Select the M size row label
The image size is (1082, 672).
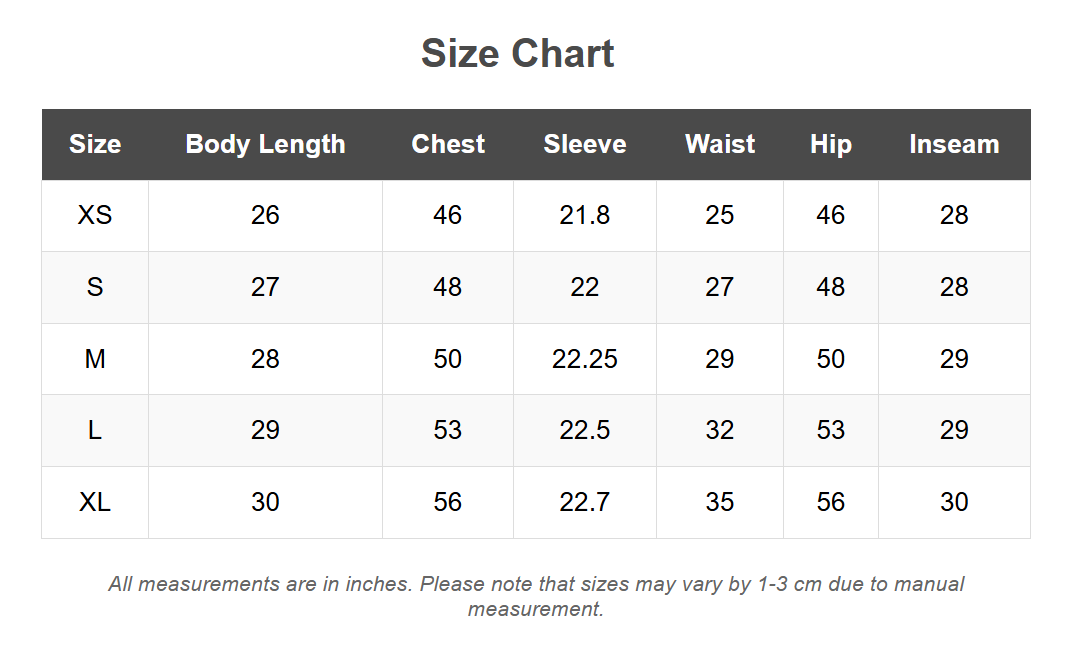tap(95, 359)
